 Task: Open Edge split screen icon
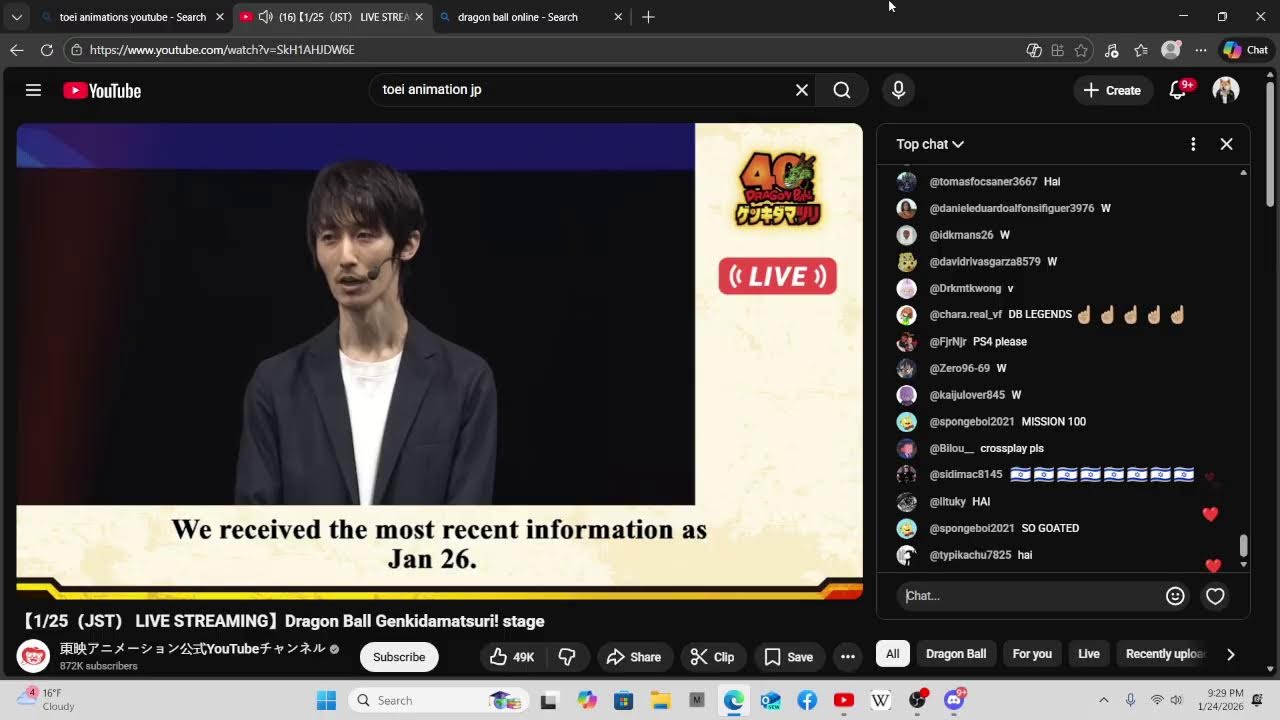click(x=1057, y=50)
